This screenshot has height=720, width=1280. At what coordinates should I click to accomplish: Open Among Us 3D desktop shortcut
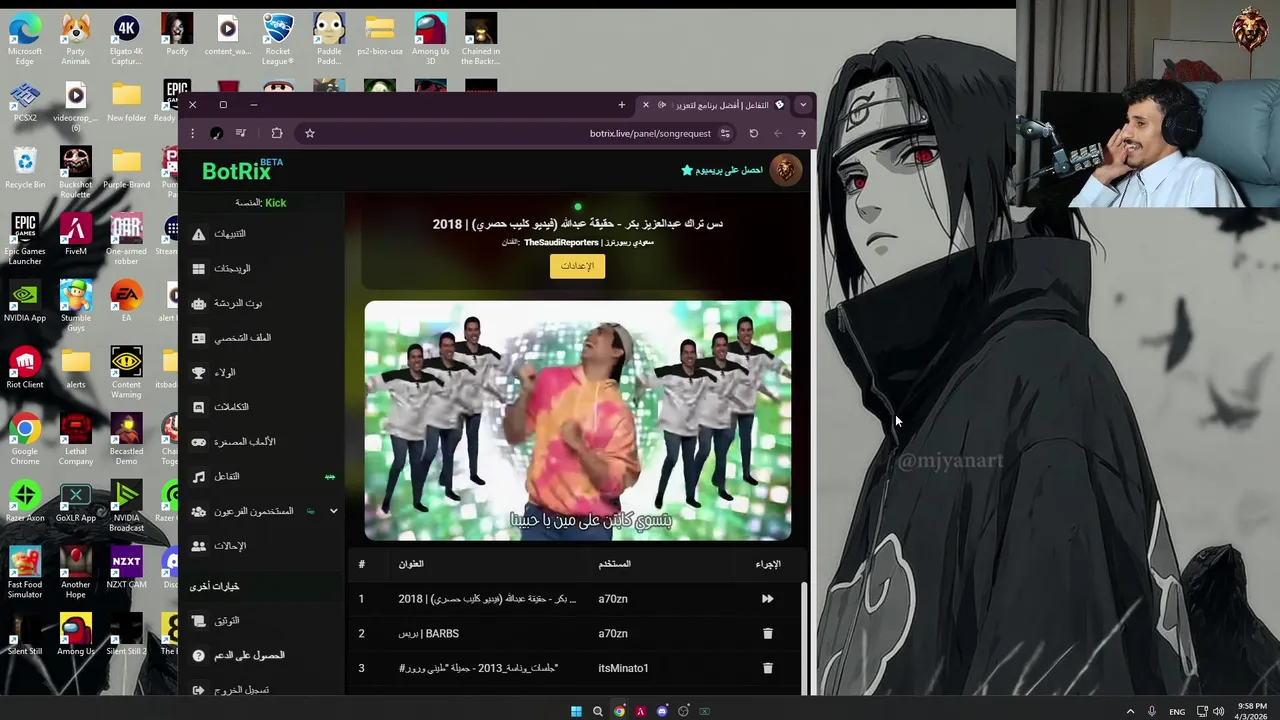click(x=430, y=40)
